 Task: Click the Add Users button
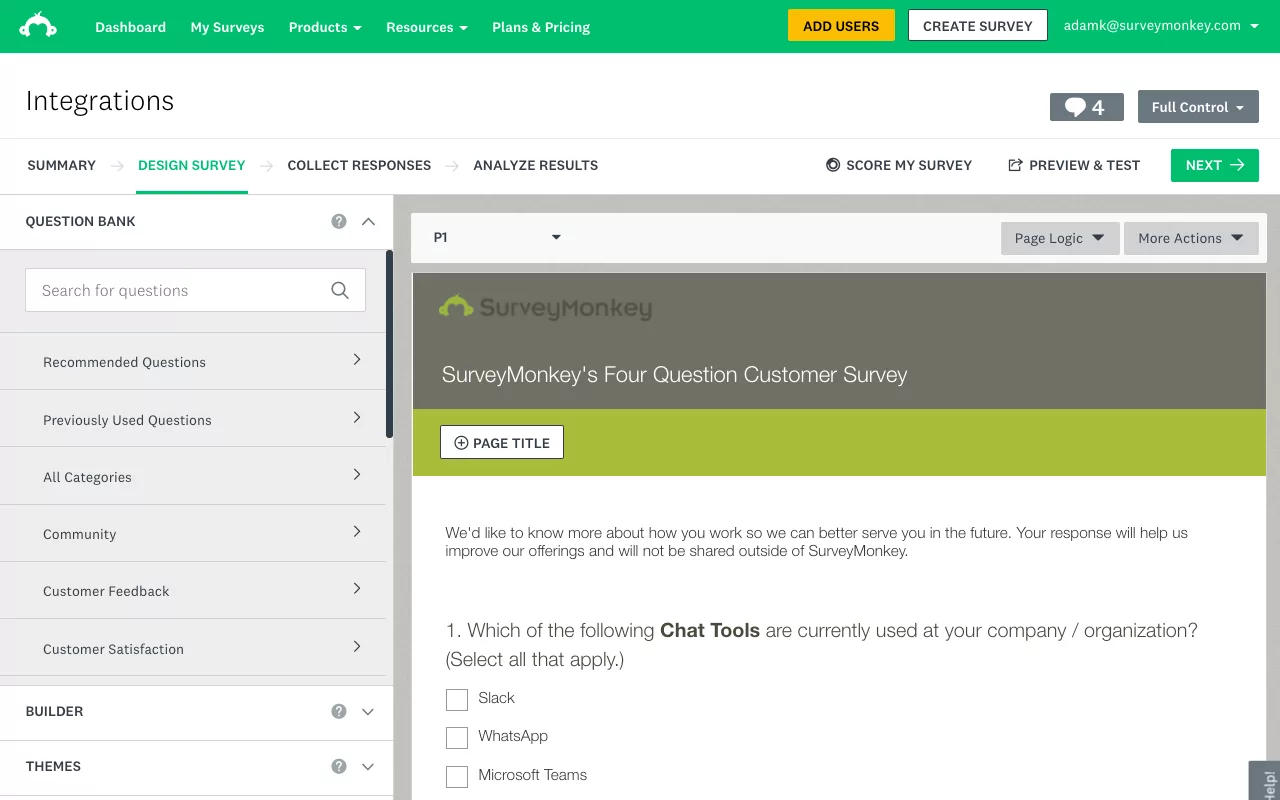pos(841,26)
